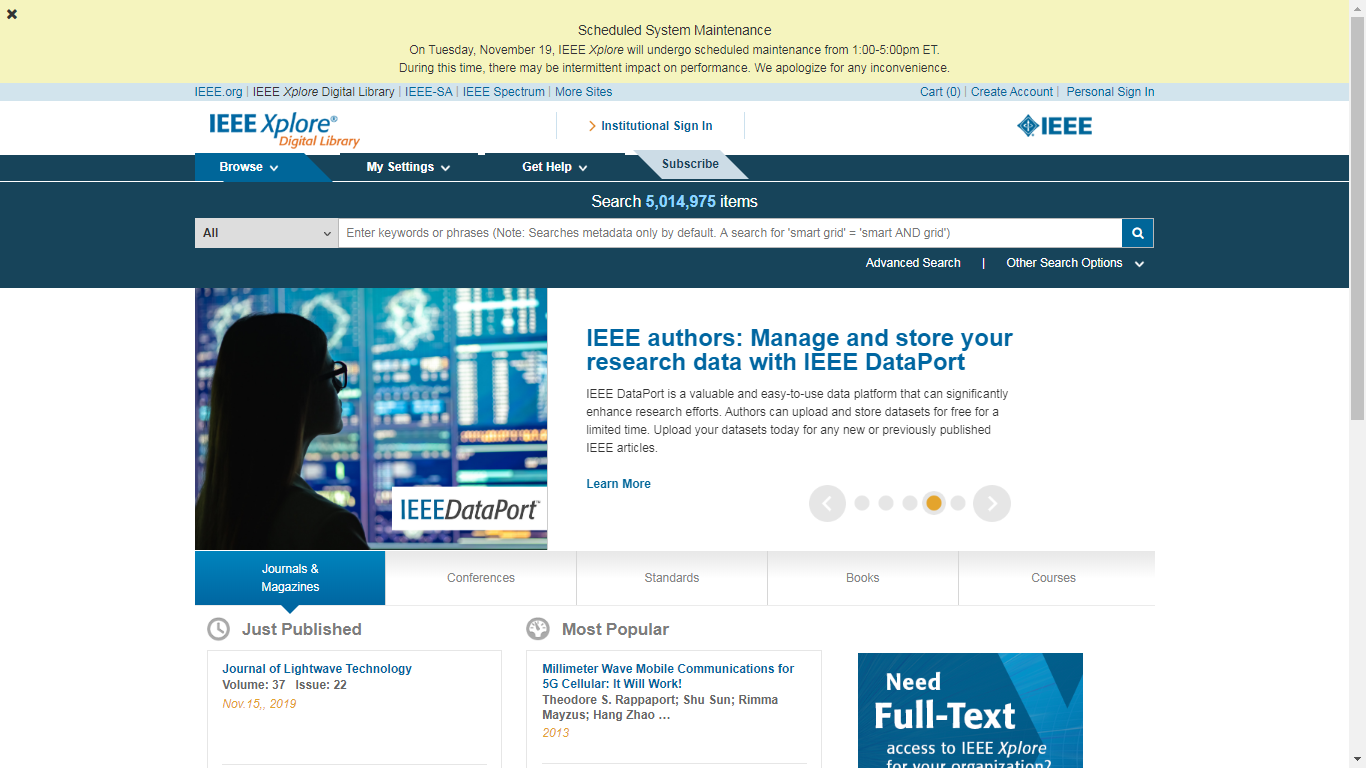Screen dimensions: 1366x768
Task: Select the fifth carousel dot
Action: point(958,503)
